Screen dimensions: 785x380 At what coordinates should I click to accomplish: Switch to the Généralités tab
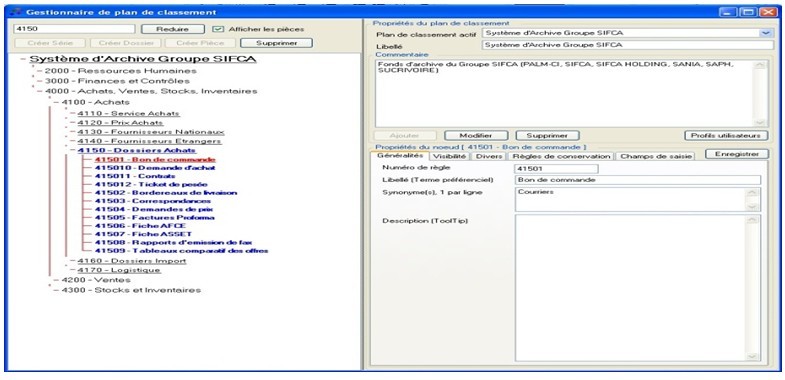tap(400, 156)
